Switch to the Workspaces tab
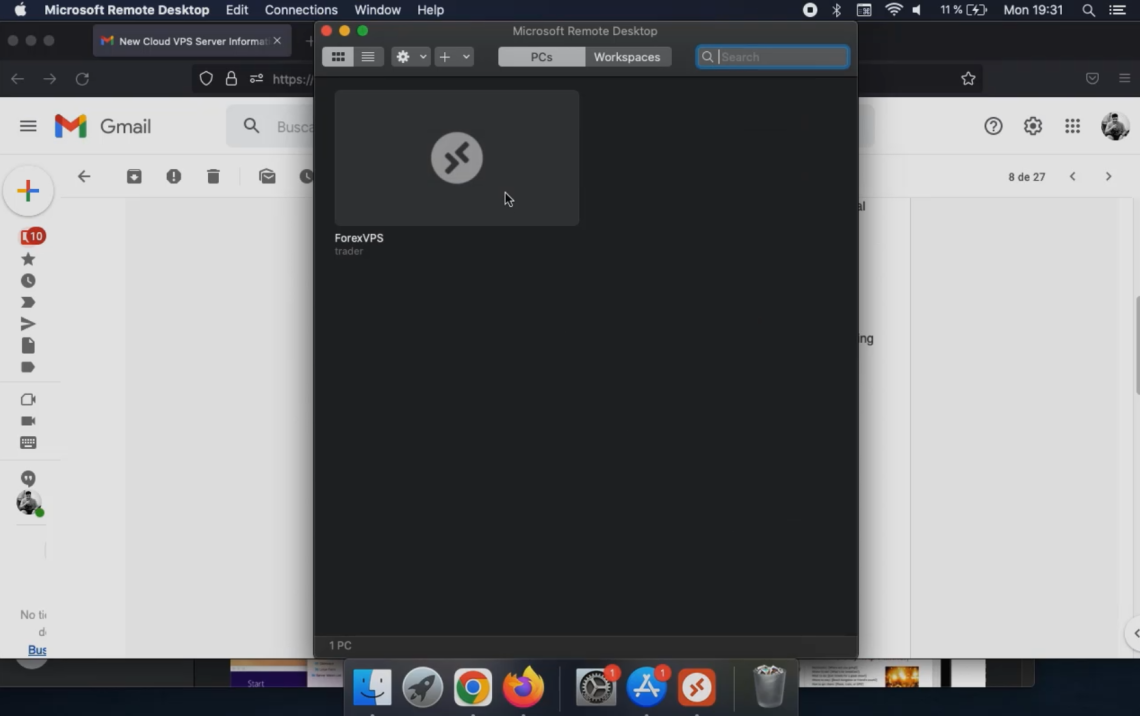 (x=627, y=57)
